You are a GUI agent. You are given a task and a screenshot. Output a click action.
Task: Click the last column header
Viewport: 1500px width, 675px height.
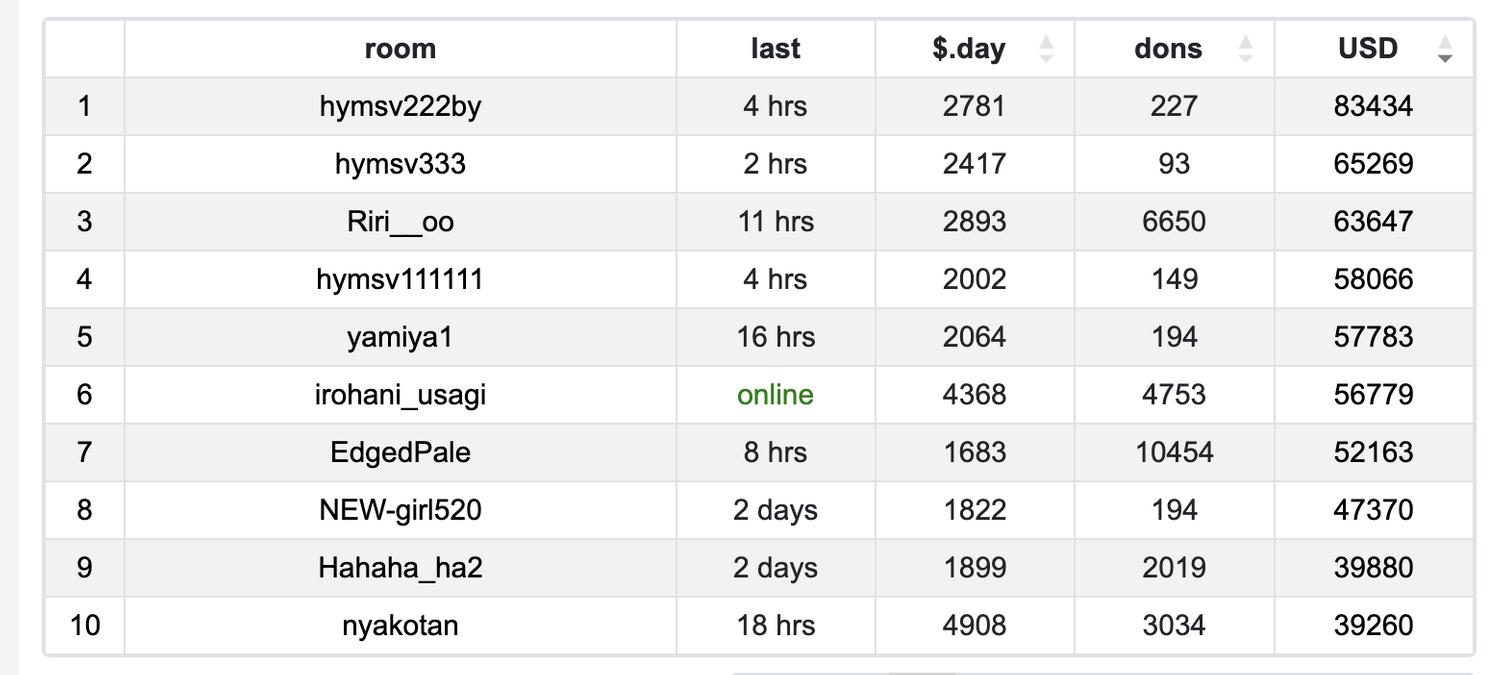tap(775, 49)
